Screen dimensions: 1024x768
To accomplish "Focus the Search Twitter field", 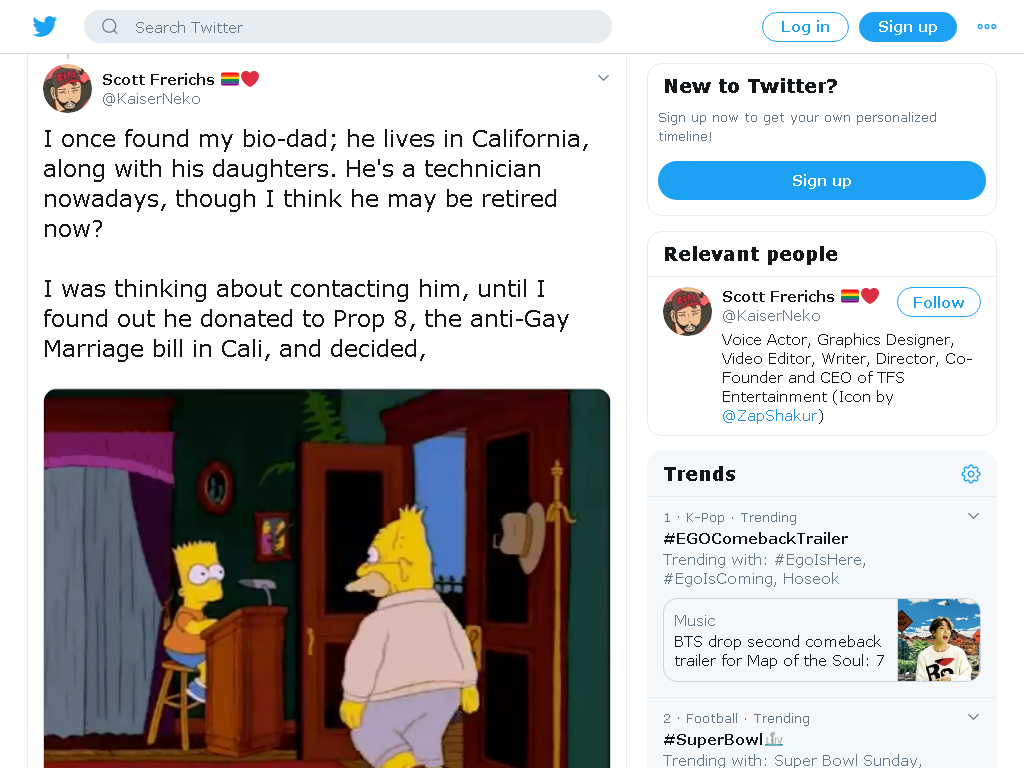I will point(347,27).
